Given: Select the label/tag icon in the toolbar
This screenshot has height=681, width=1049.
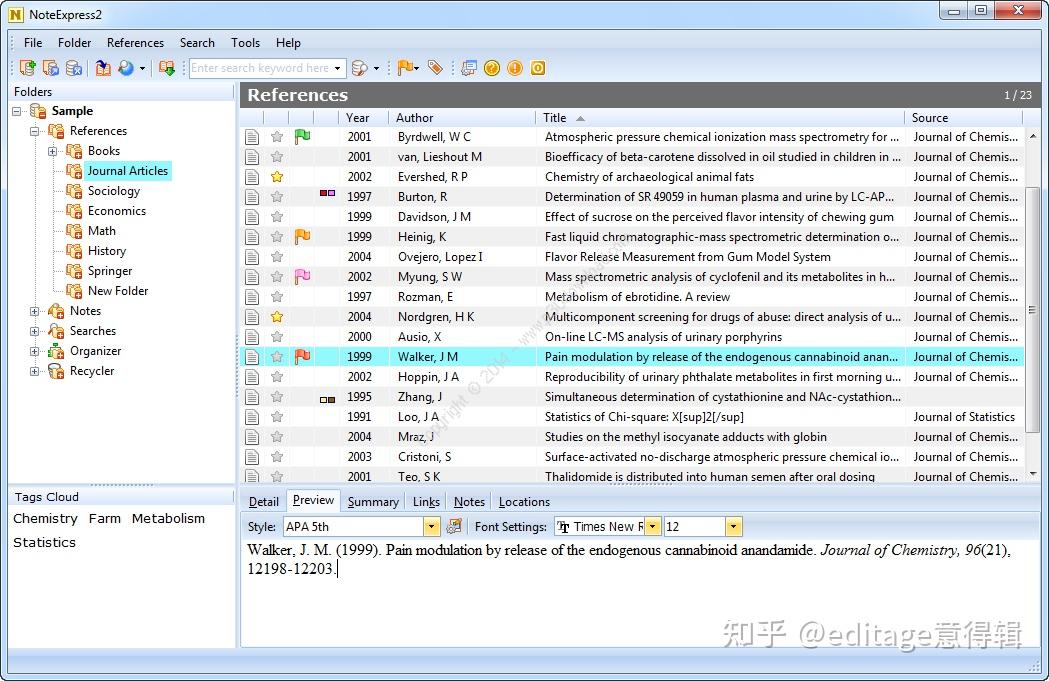Looking at the screenshot, I should (434, 67).
